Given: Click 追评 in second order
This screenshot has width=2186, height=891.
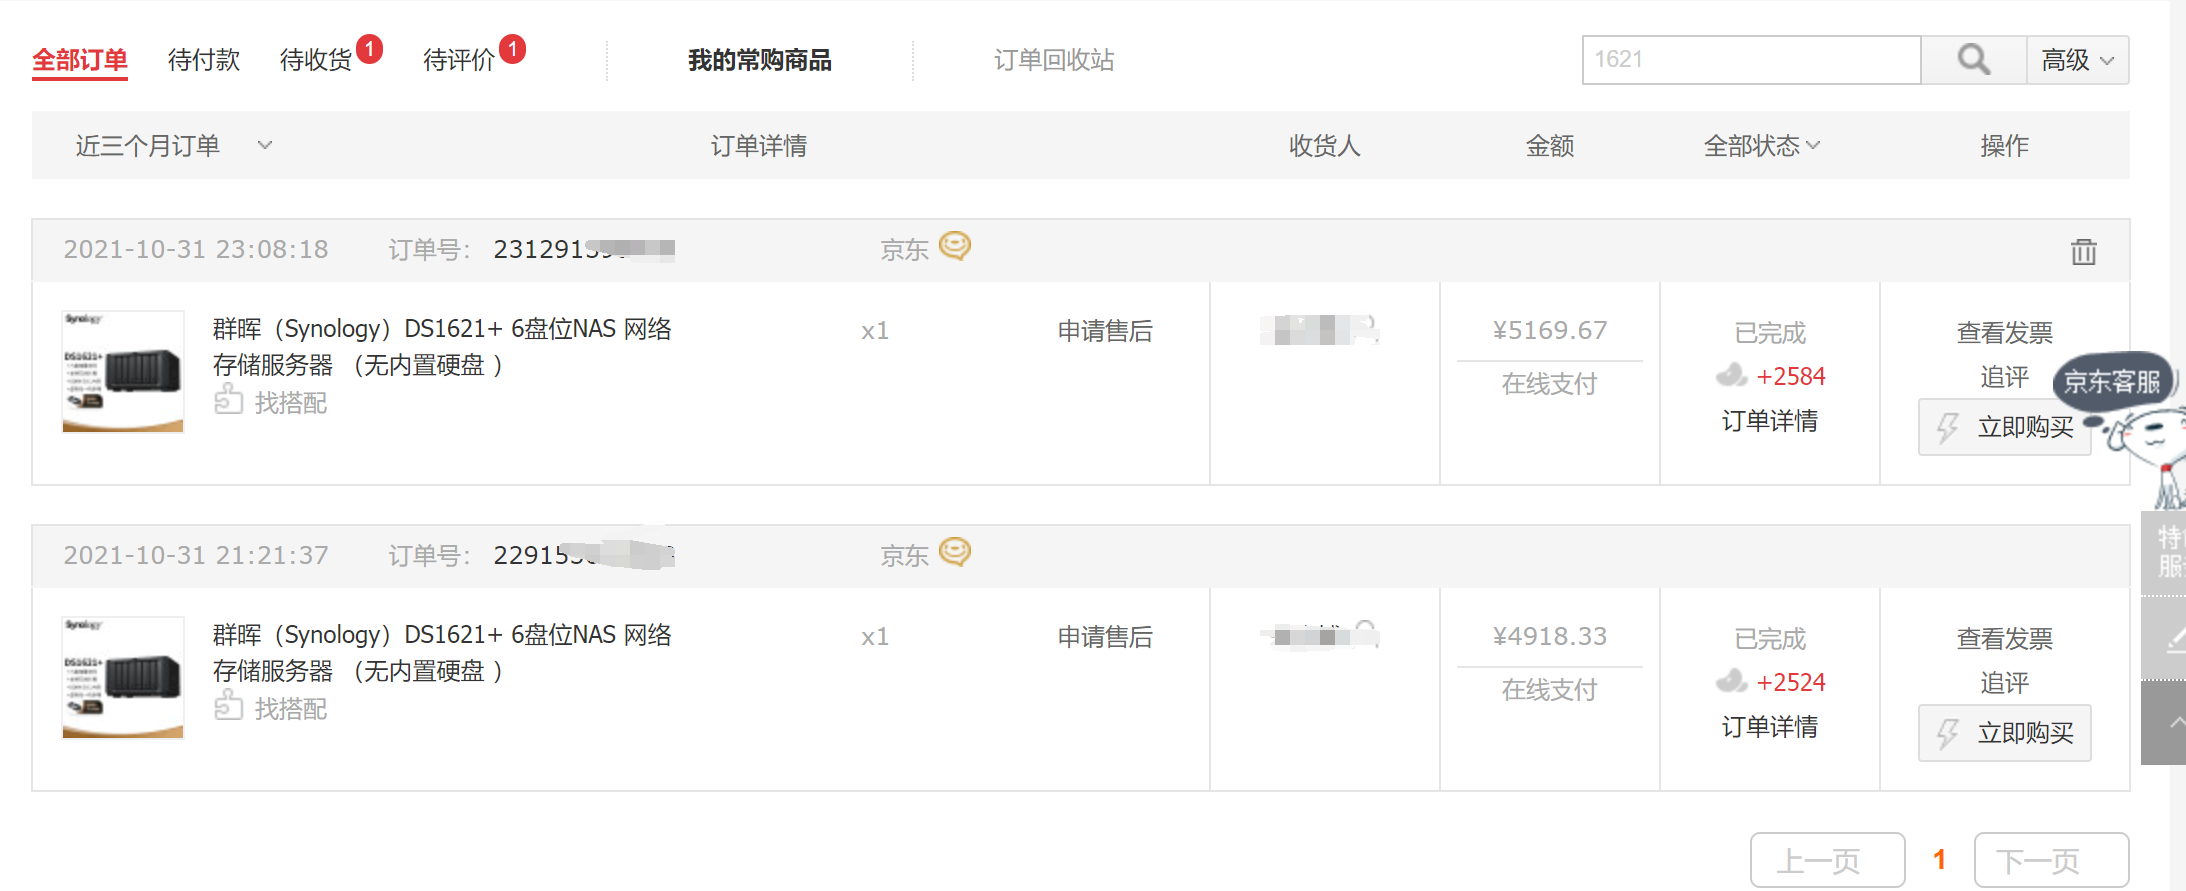Looking at the screenshot, I should 2004,683.
